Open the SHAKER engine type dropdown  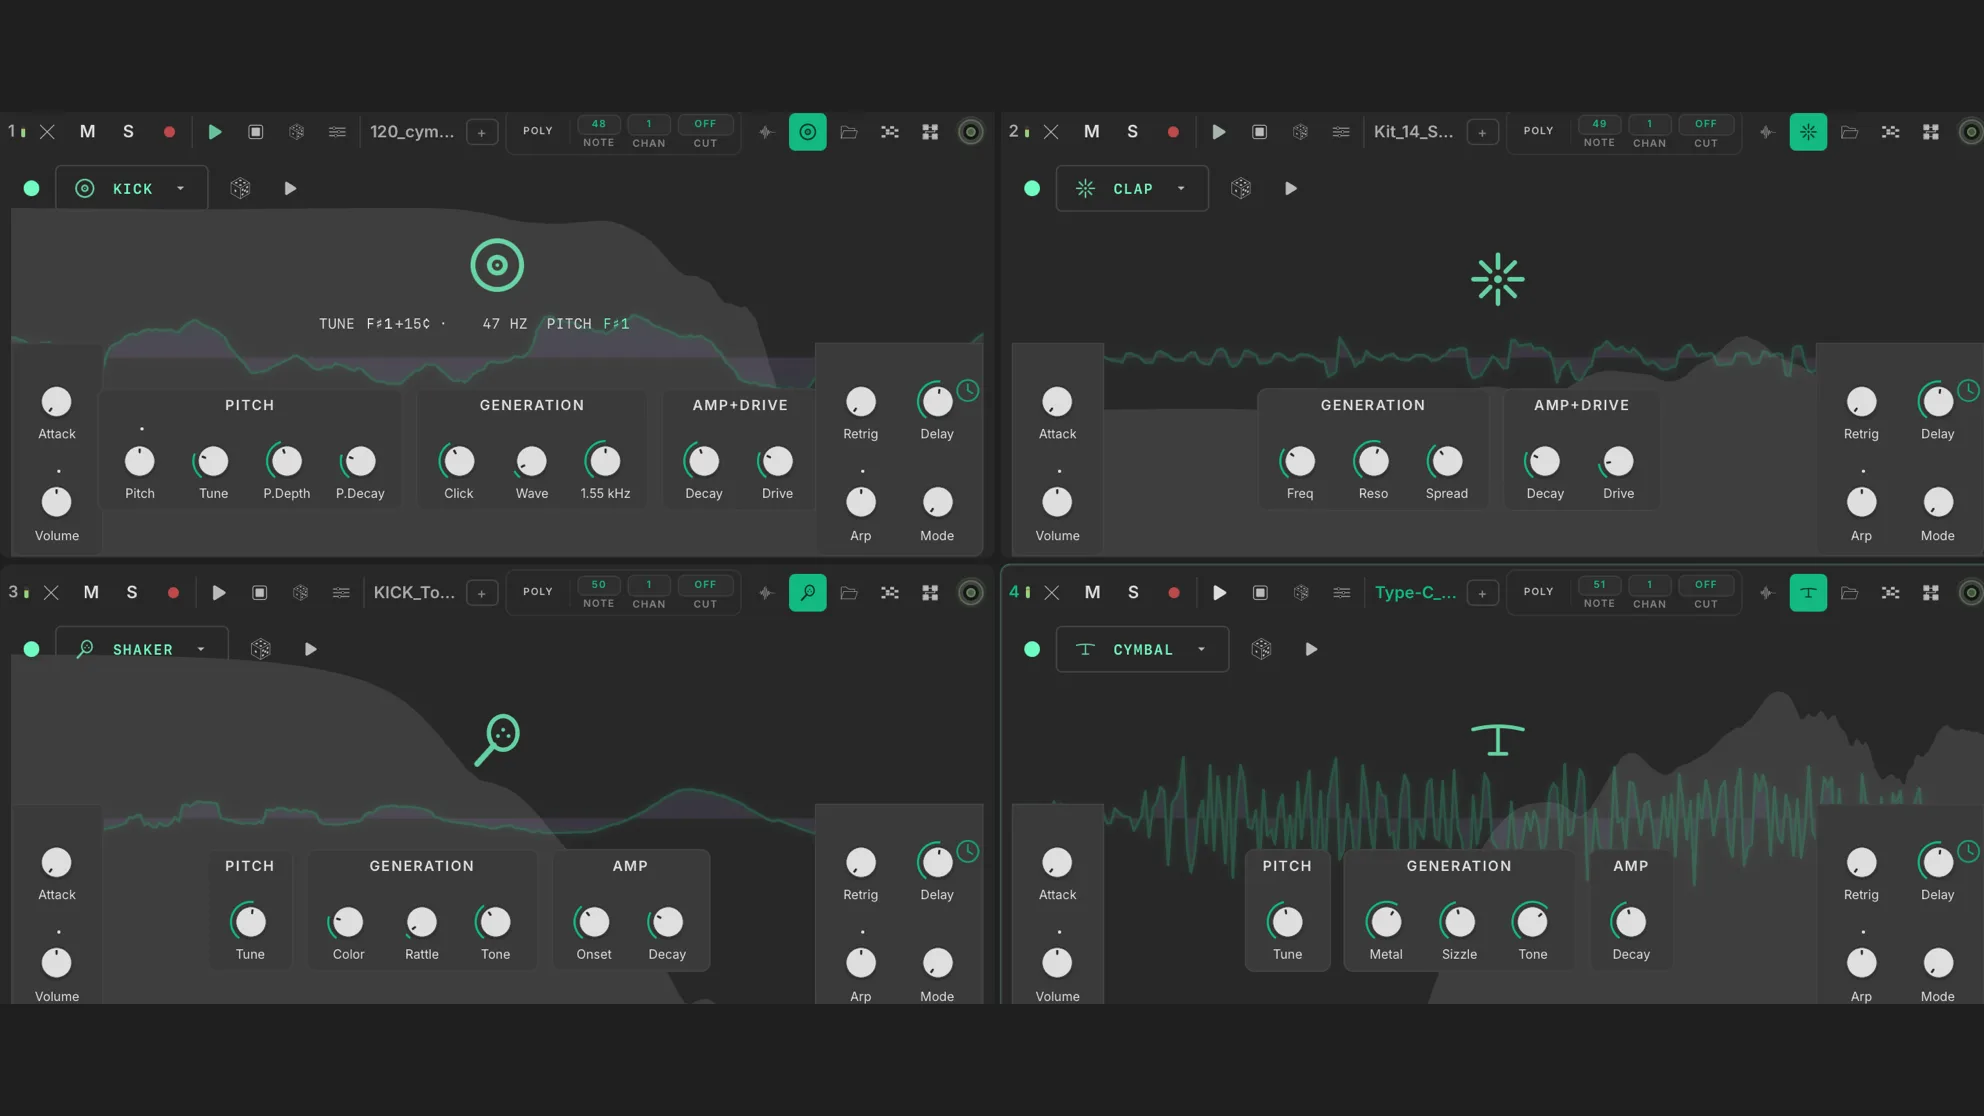tap(142, 649)
